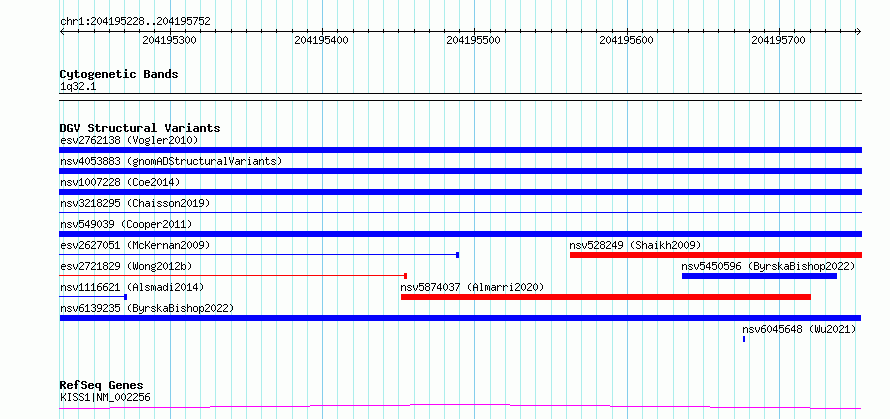Click the blue end marker of esv2627051
Image resolution: width=890 pixels, height=419 pixels.
coord(457,255)
